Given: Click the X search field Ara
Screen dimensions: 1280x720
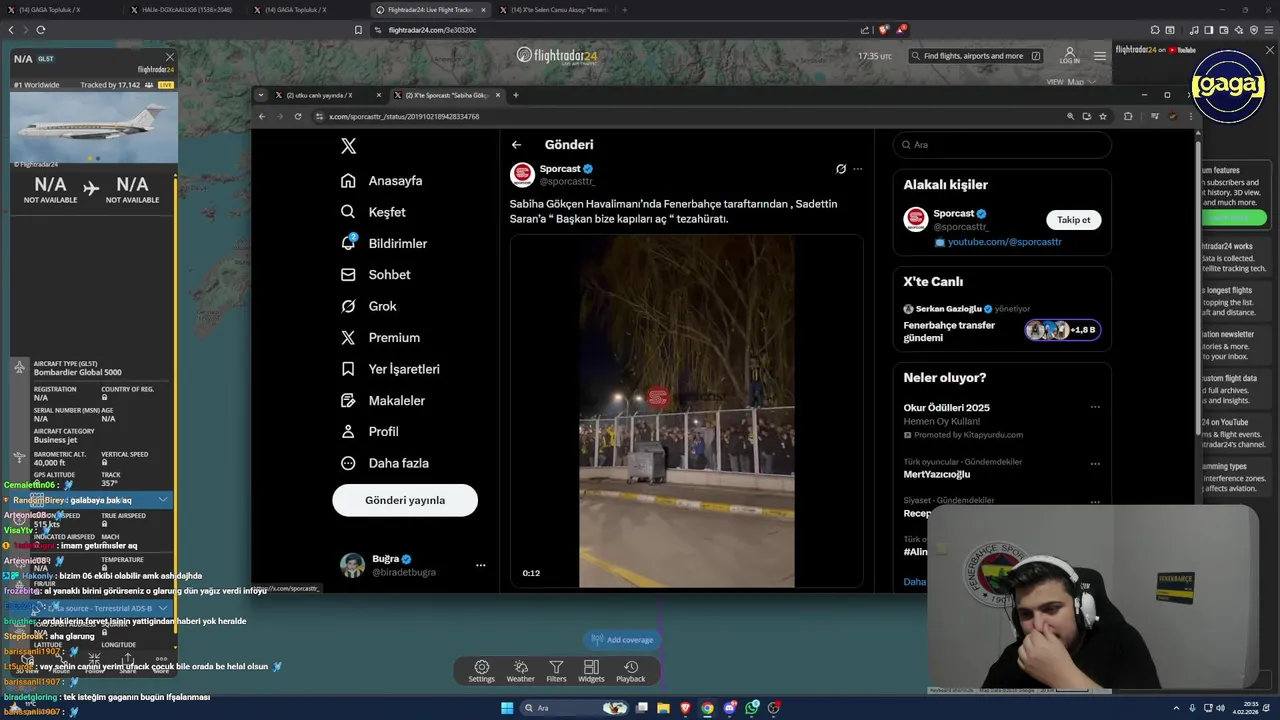Looking at the screenshot, I should [x=1002, y=145].
